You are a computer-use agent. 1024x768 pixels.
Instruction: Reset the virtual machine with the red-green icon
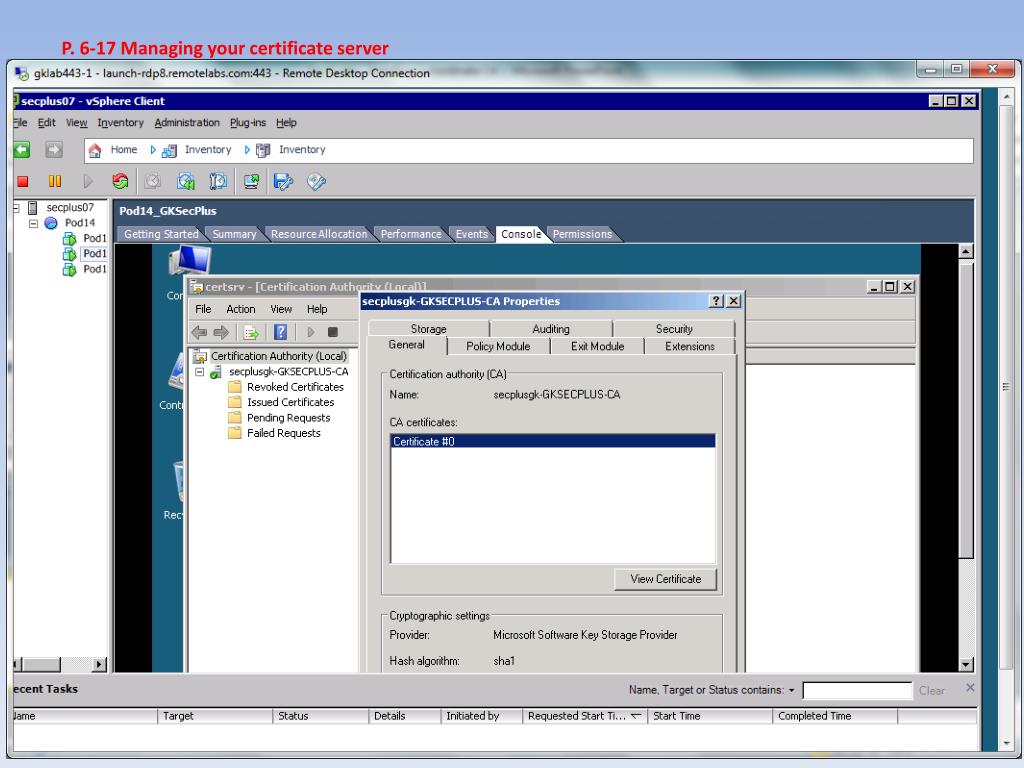120,182
